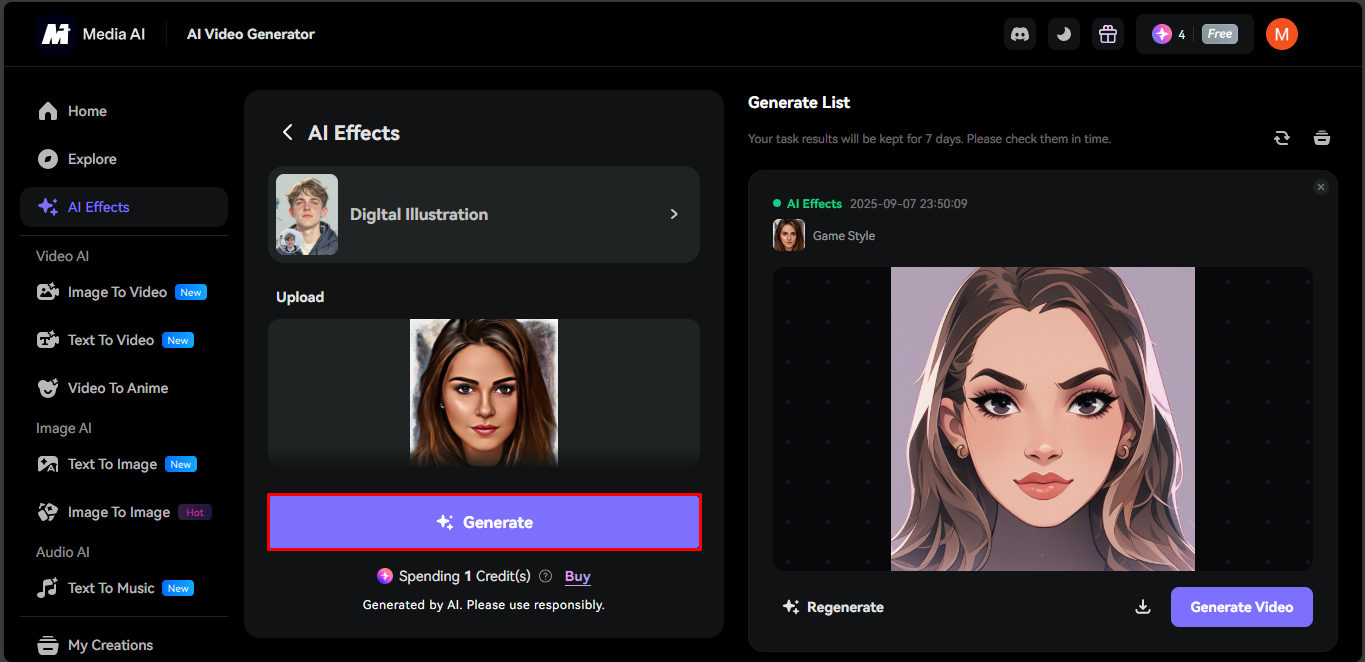Viewport: 1365px width, 662px height.
Task: Dismiss the Game Style result card
Action: click(1320, 186)
